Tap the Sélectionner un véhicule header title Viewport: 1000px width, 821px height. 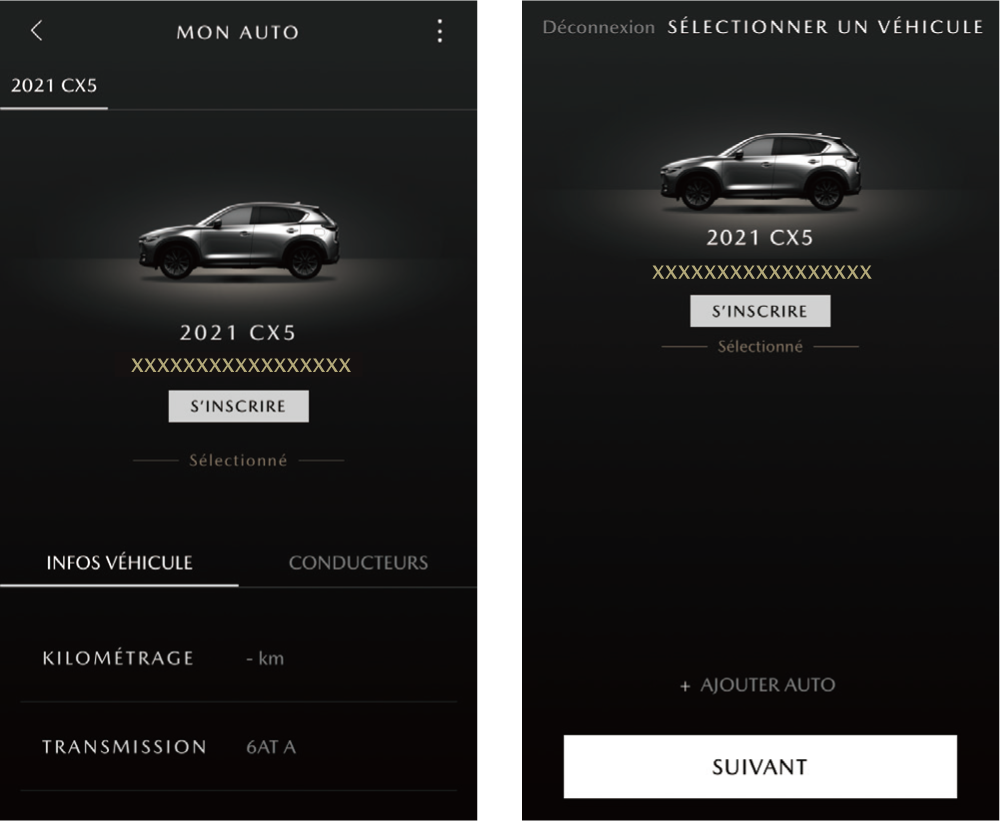pos(825,28)
